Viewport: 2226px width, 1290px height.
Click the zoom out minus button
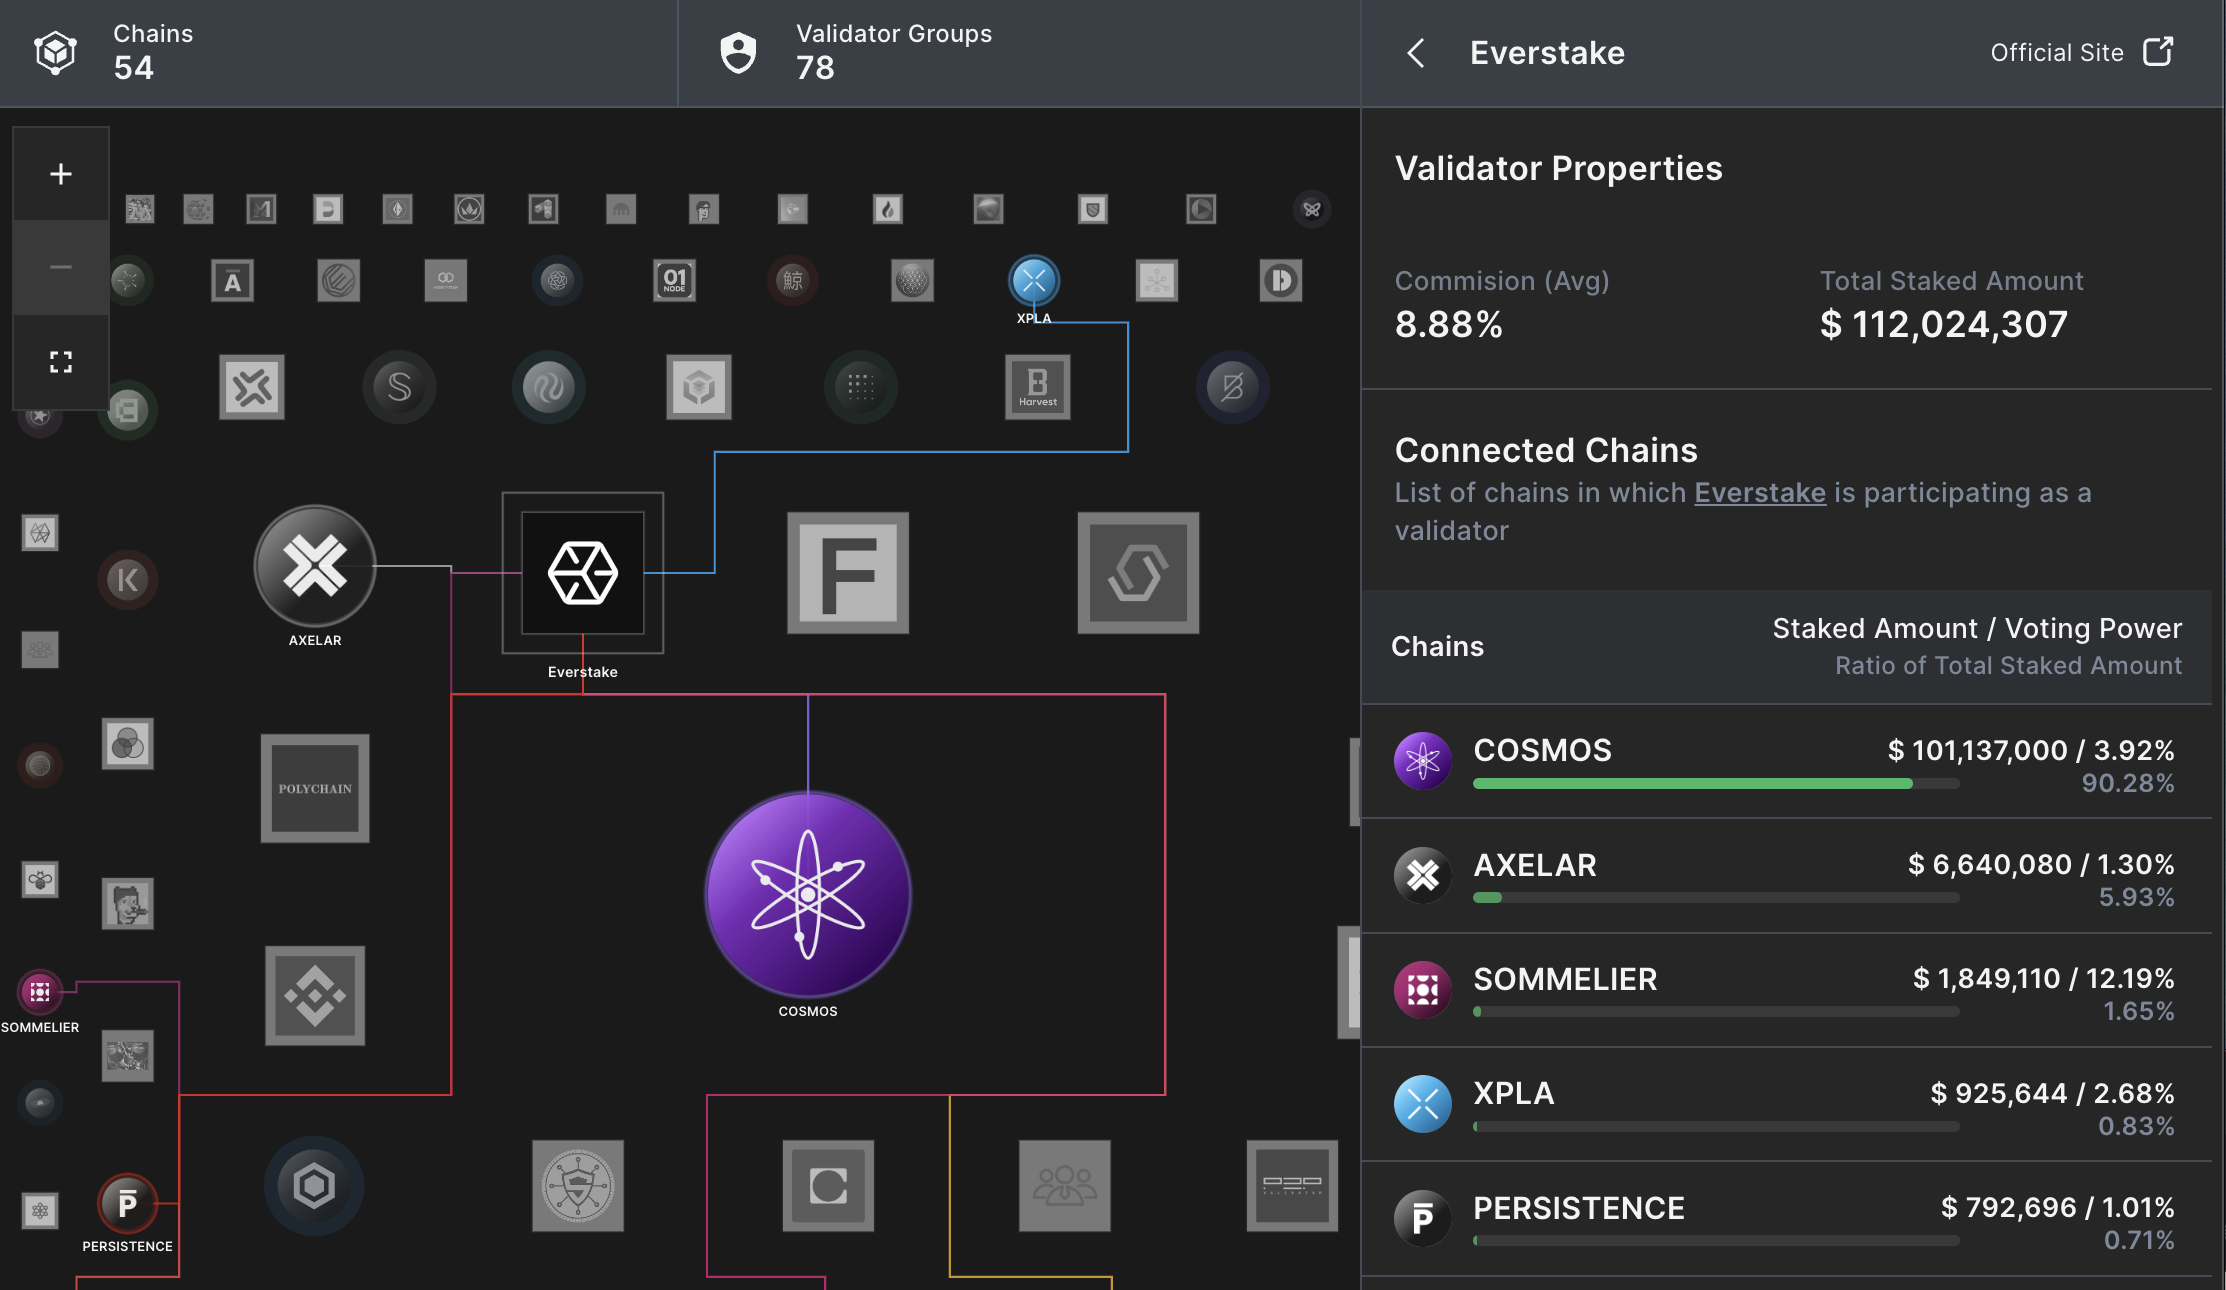point(61,267)
